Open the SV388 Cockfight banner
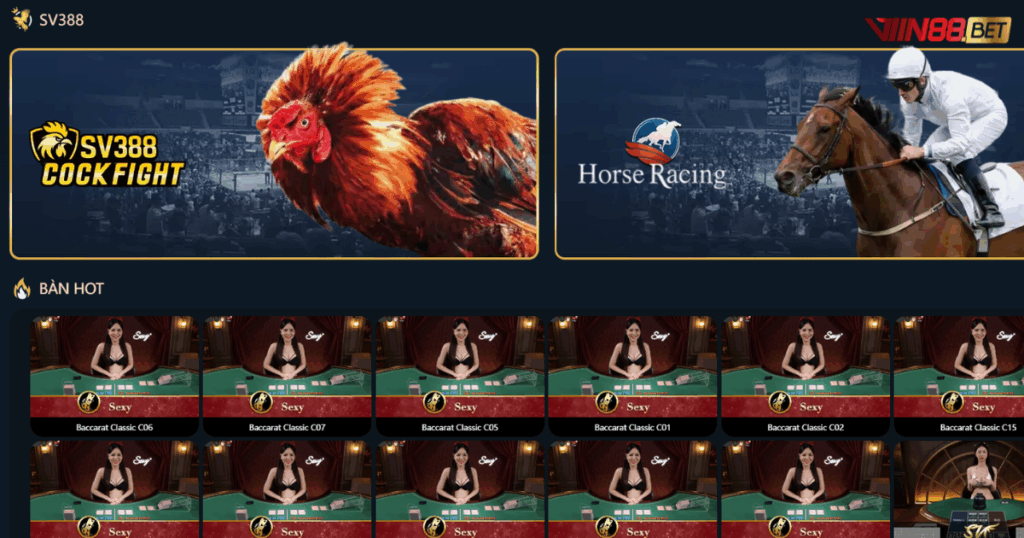Image resolution: width=1024 pixels, height=538 pixels. [274, 154]
